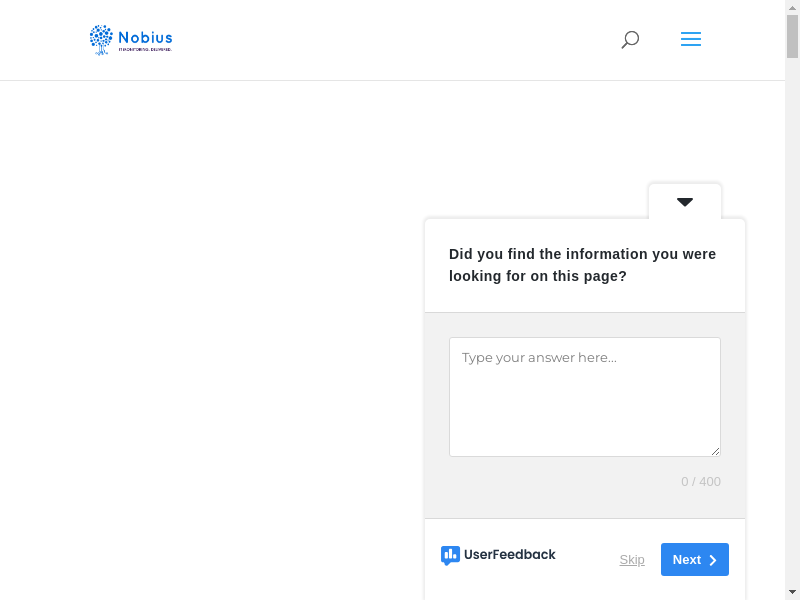This screenshot has width=800, height=600.
Task: Click the feedback question heading text
Action: tap(582, 265)
